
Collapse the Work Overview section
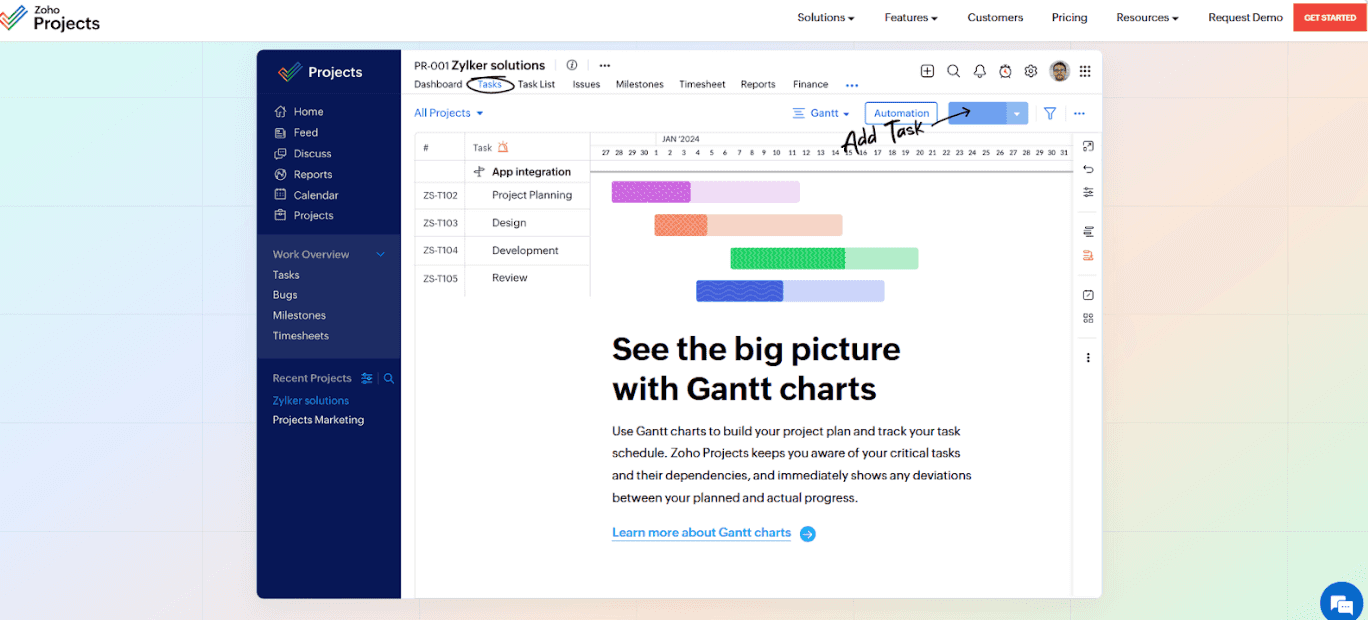point(379,254)
